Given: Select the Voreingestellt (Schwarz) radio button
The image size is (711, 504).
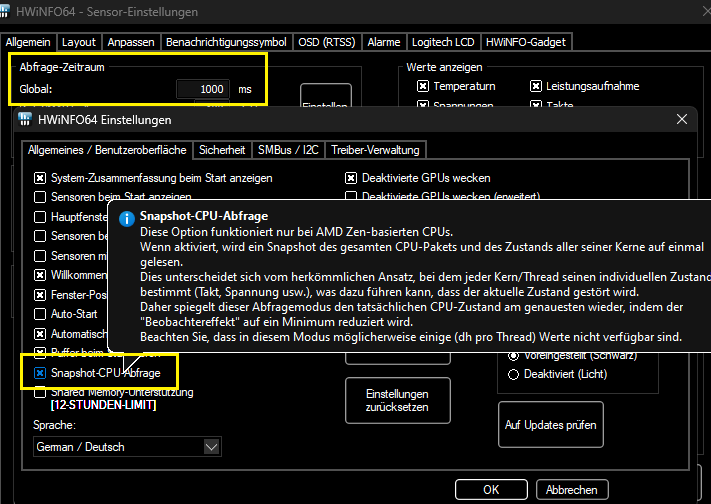Looking at the screenshot, I should click(513, 356).
